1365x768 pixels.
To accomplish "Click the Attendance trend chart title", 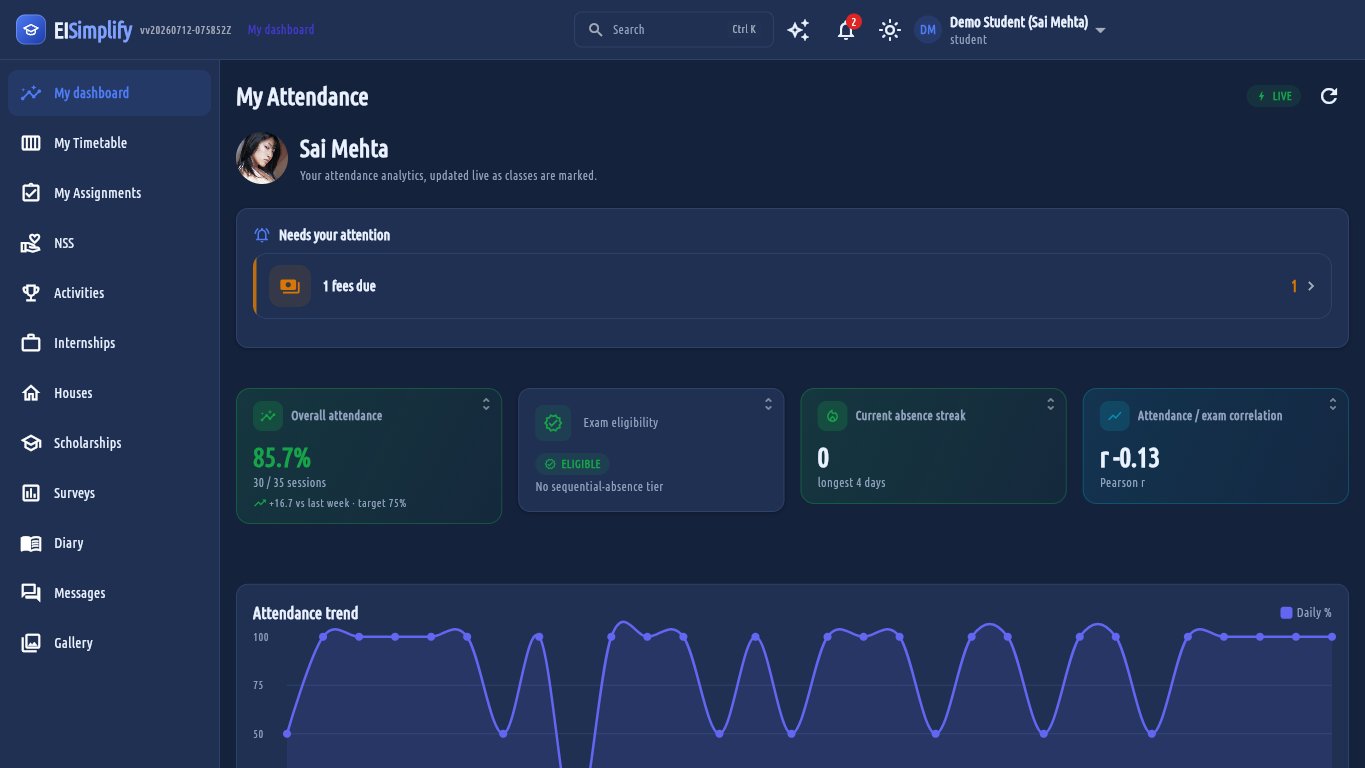I will 305,613.
